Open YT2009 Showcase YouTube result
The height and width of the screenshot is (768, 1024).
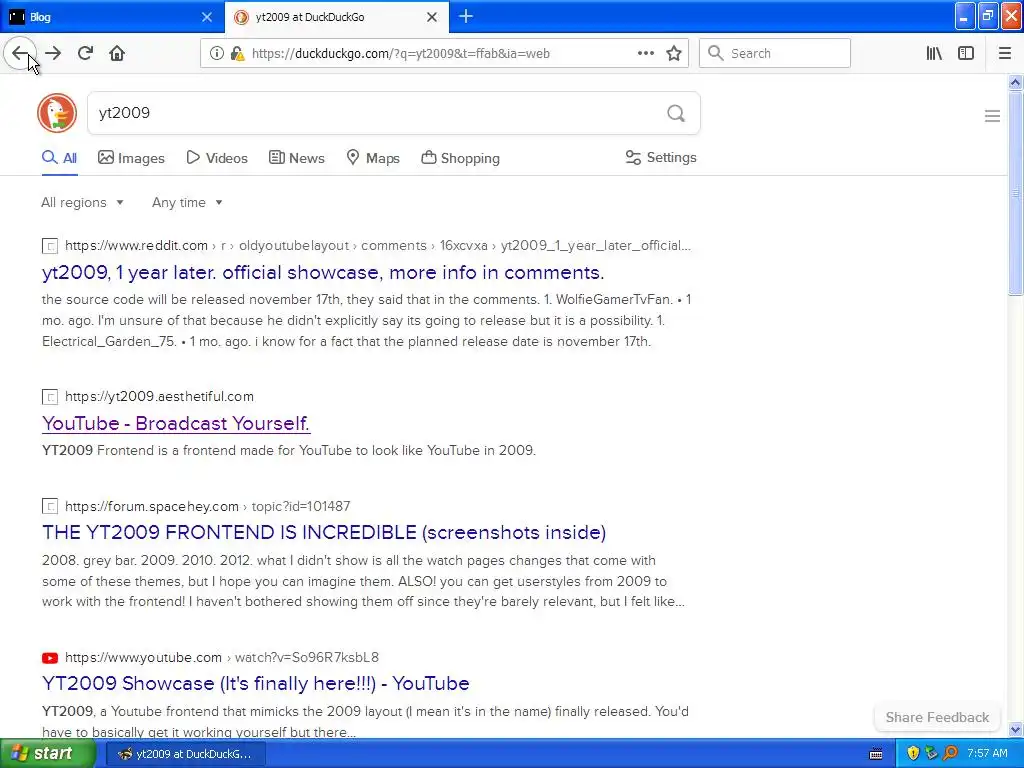tap(255, 683)
